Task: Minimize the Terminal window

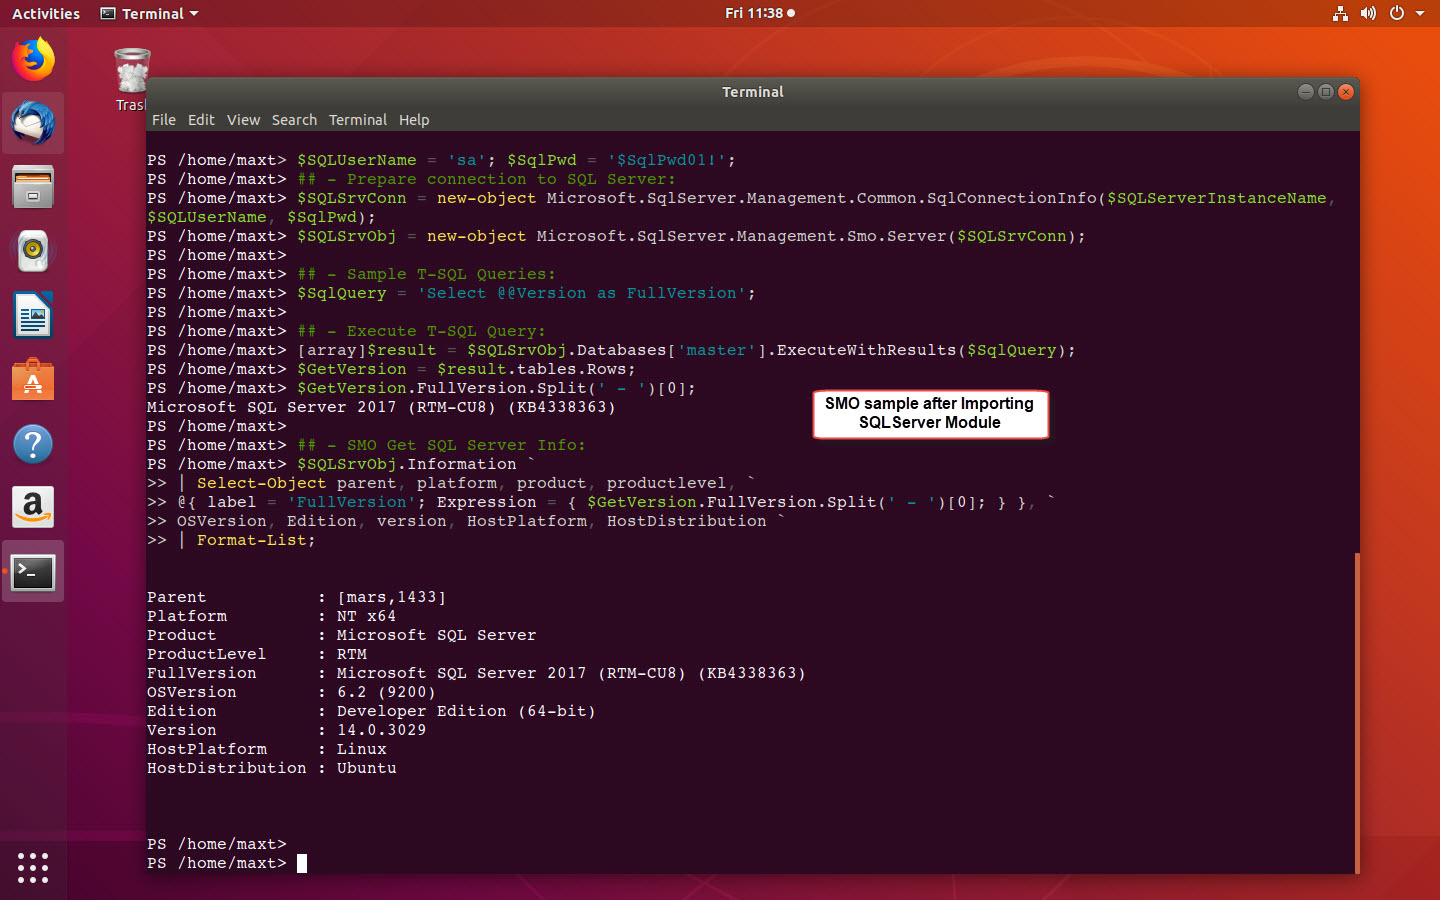Action: 1306,92
